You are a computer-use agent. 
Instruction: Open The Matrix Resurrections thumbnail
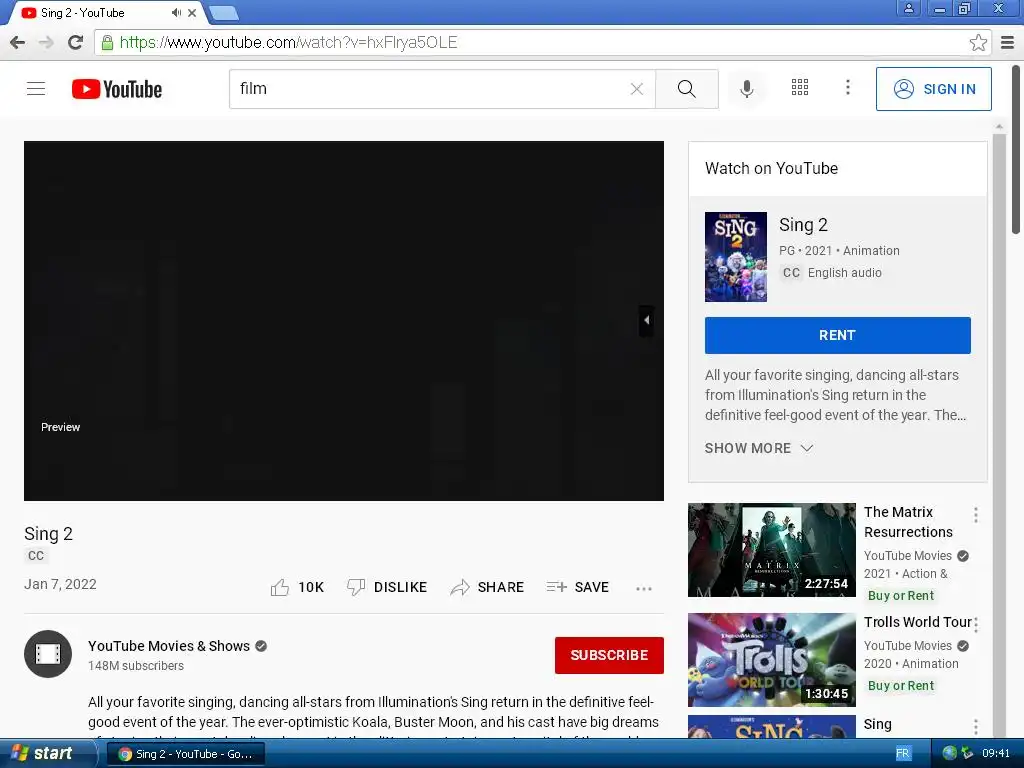point(772,550)
